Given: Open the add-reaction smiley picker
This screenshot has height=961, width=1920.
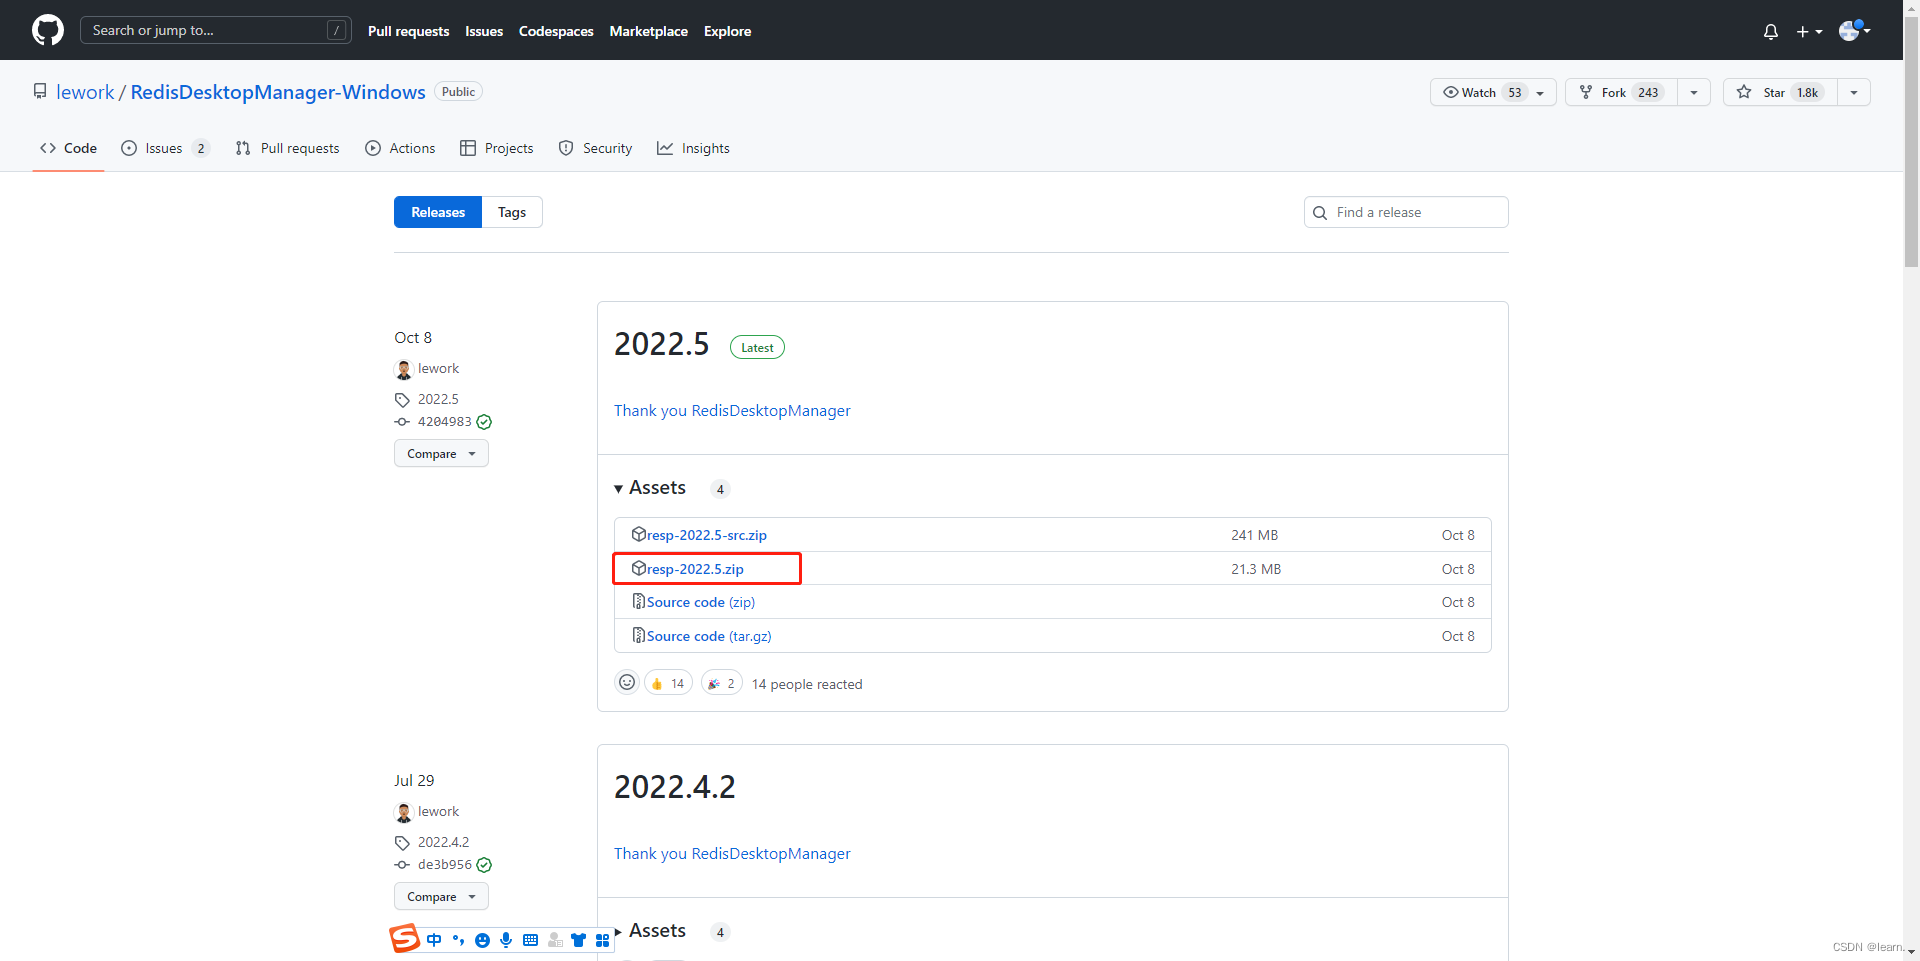Looking at the screenshot, I should coord(627,683).
